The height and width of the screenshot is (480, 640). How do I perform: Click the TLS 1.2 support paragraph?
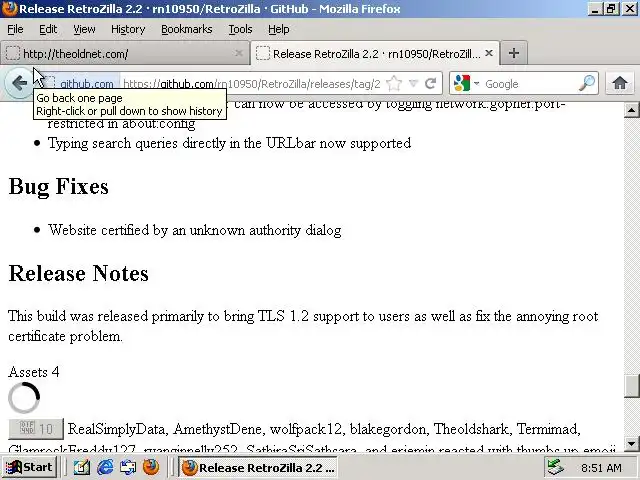click(303, 326)
